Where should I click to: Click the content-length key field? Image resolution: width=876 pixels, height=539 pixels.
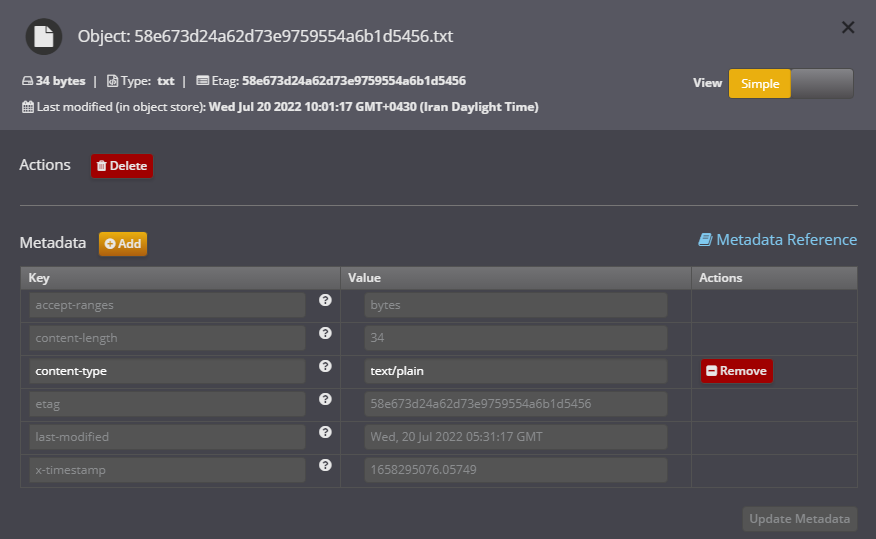167,338
